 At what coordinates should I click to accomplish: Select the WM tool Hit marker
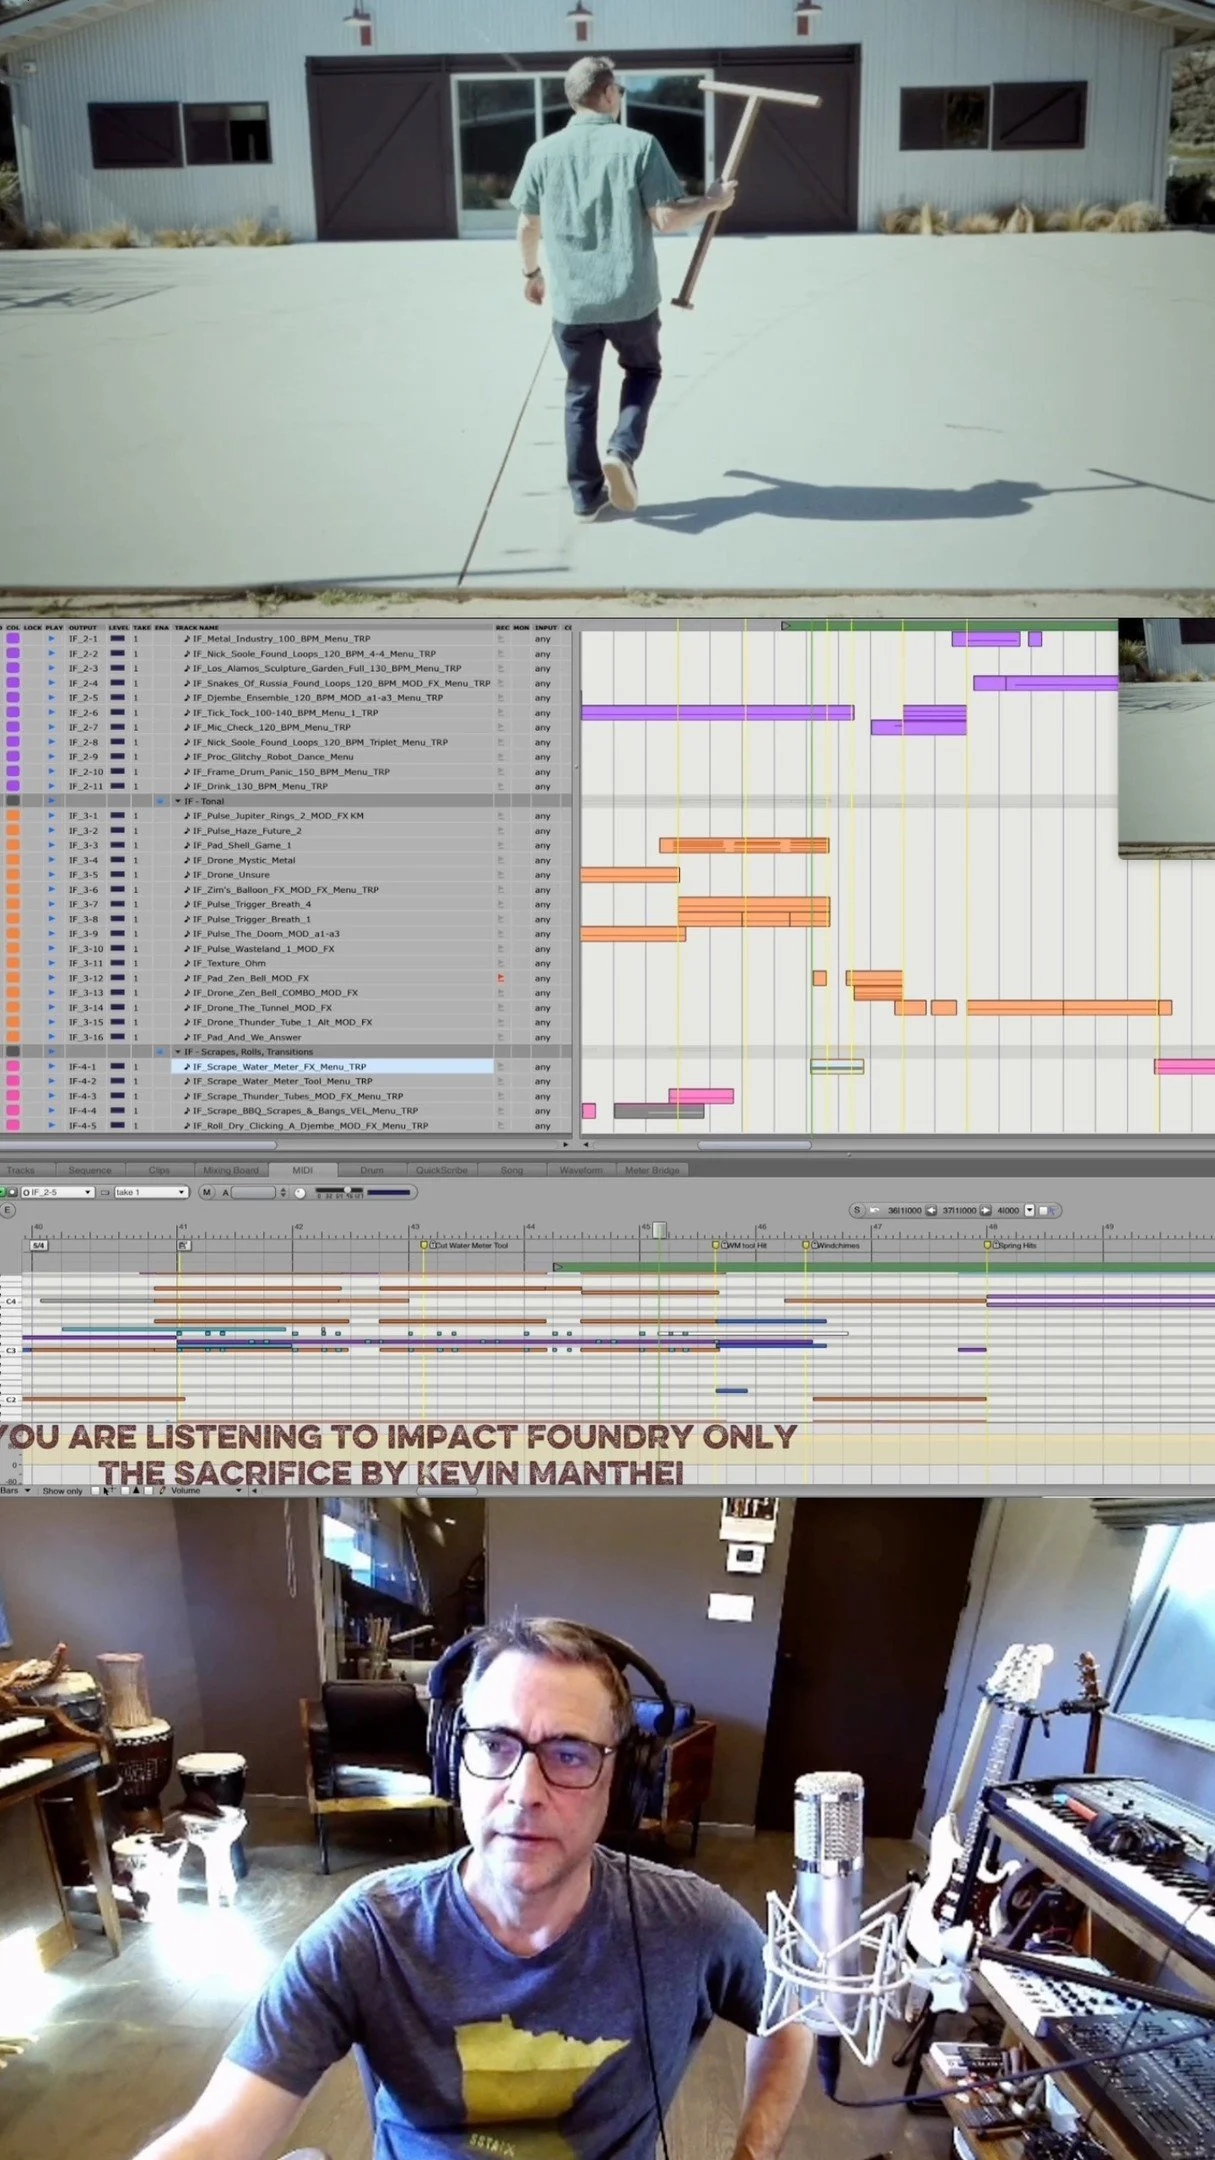pyautogui.click(x=740, y=1245)
